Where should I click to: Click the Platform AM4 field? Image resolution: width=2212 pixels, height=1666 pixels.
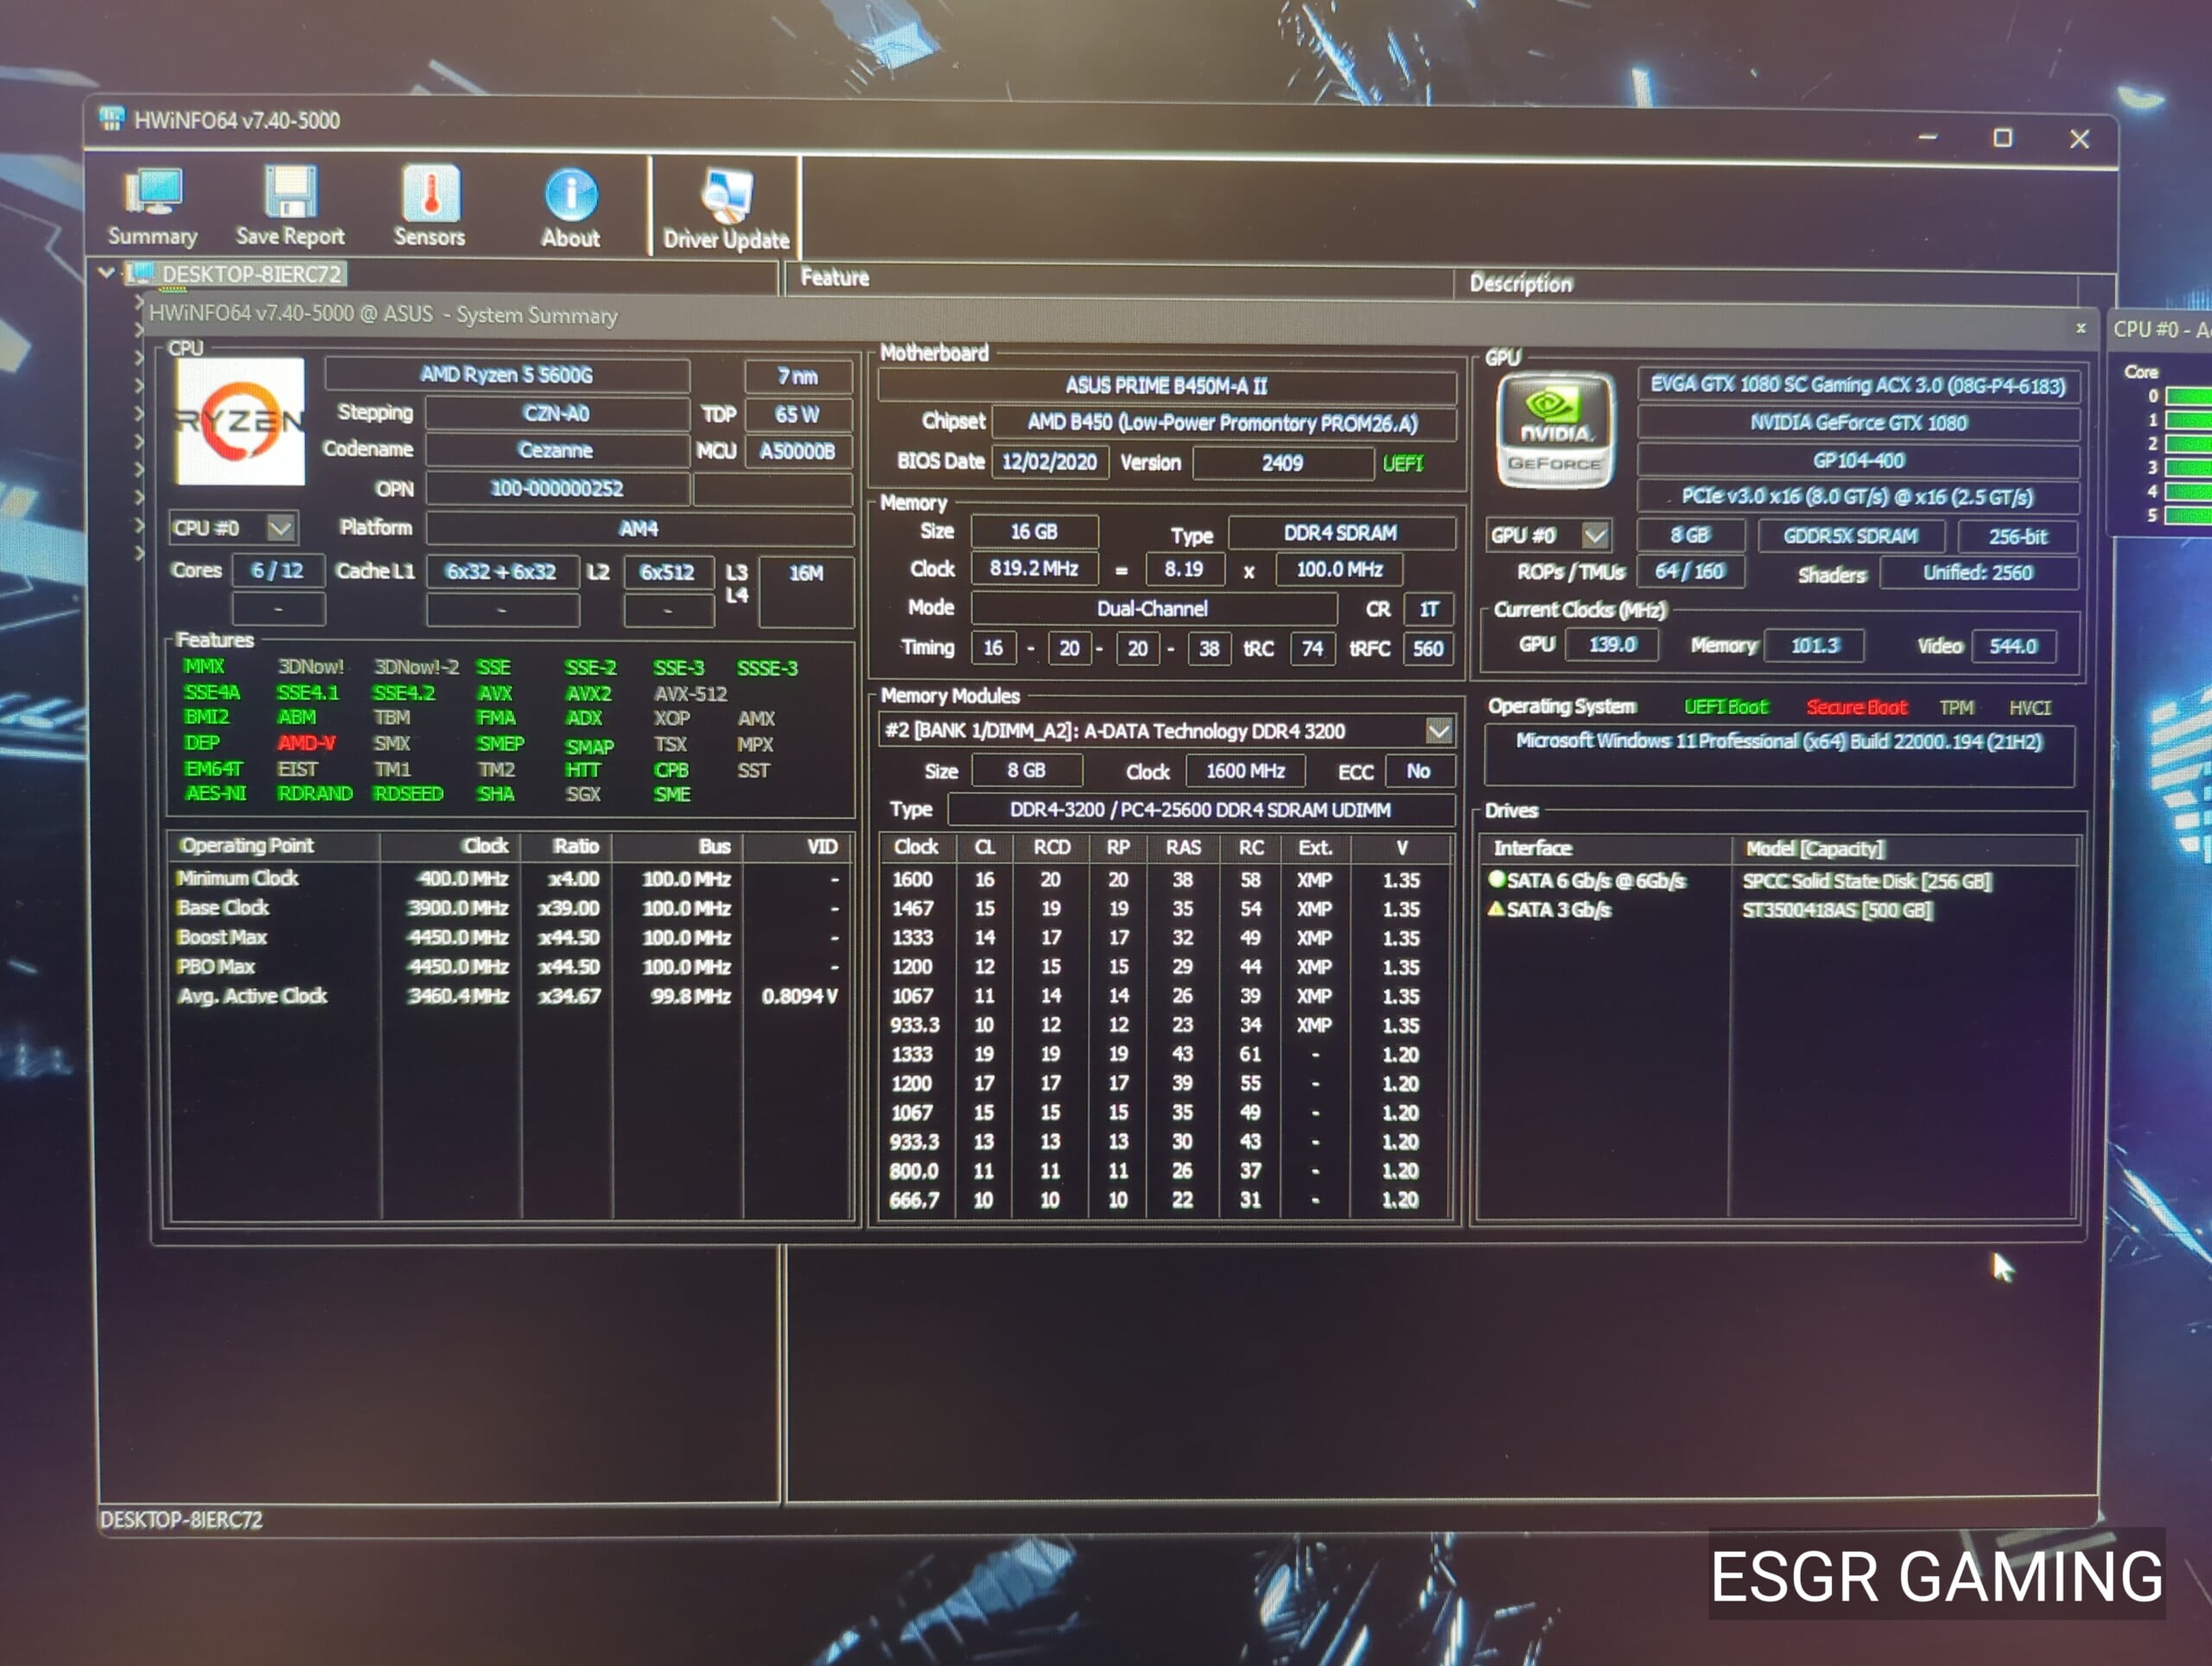pos(639,528)
